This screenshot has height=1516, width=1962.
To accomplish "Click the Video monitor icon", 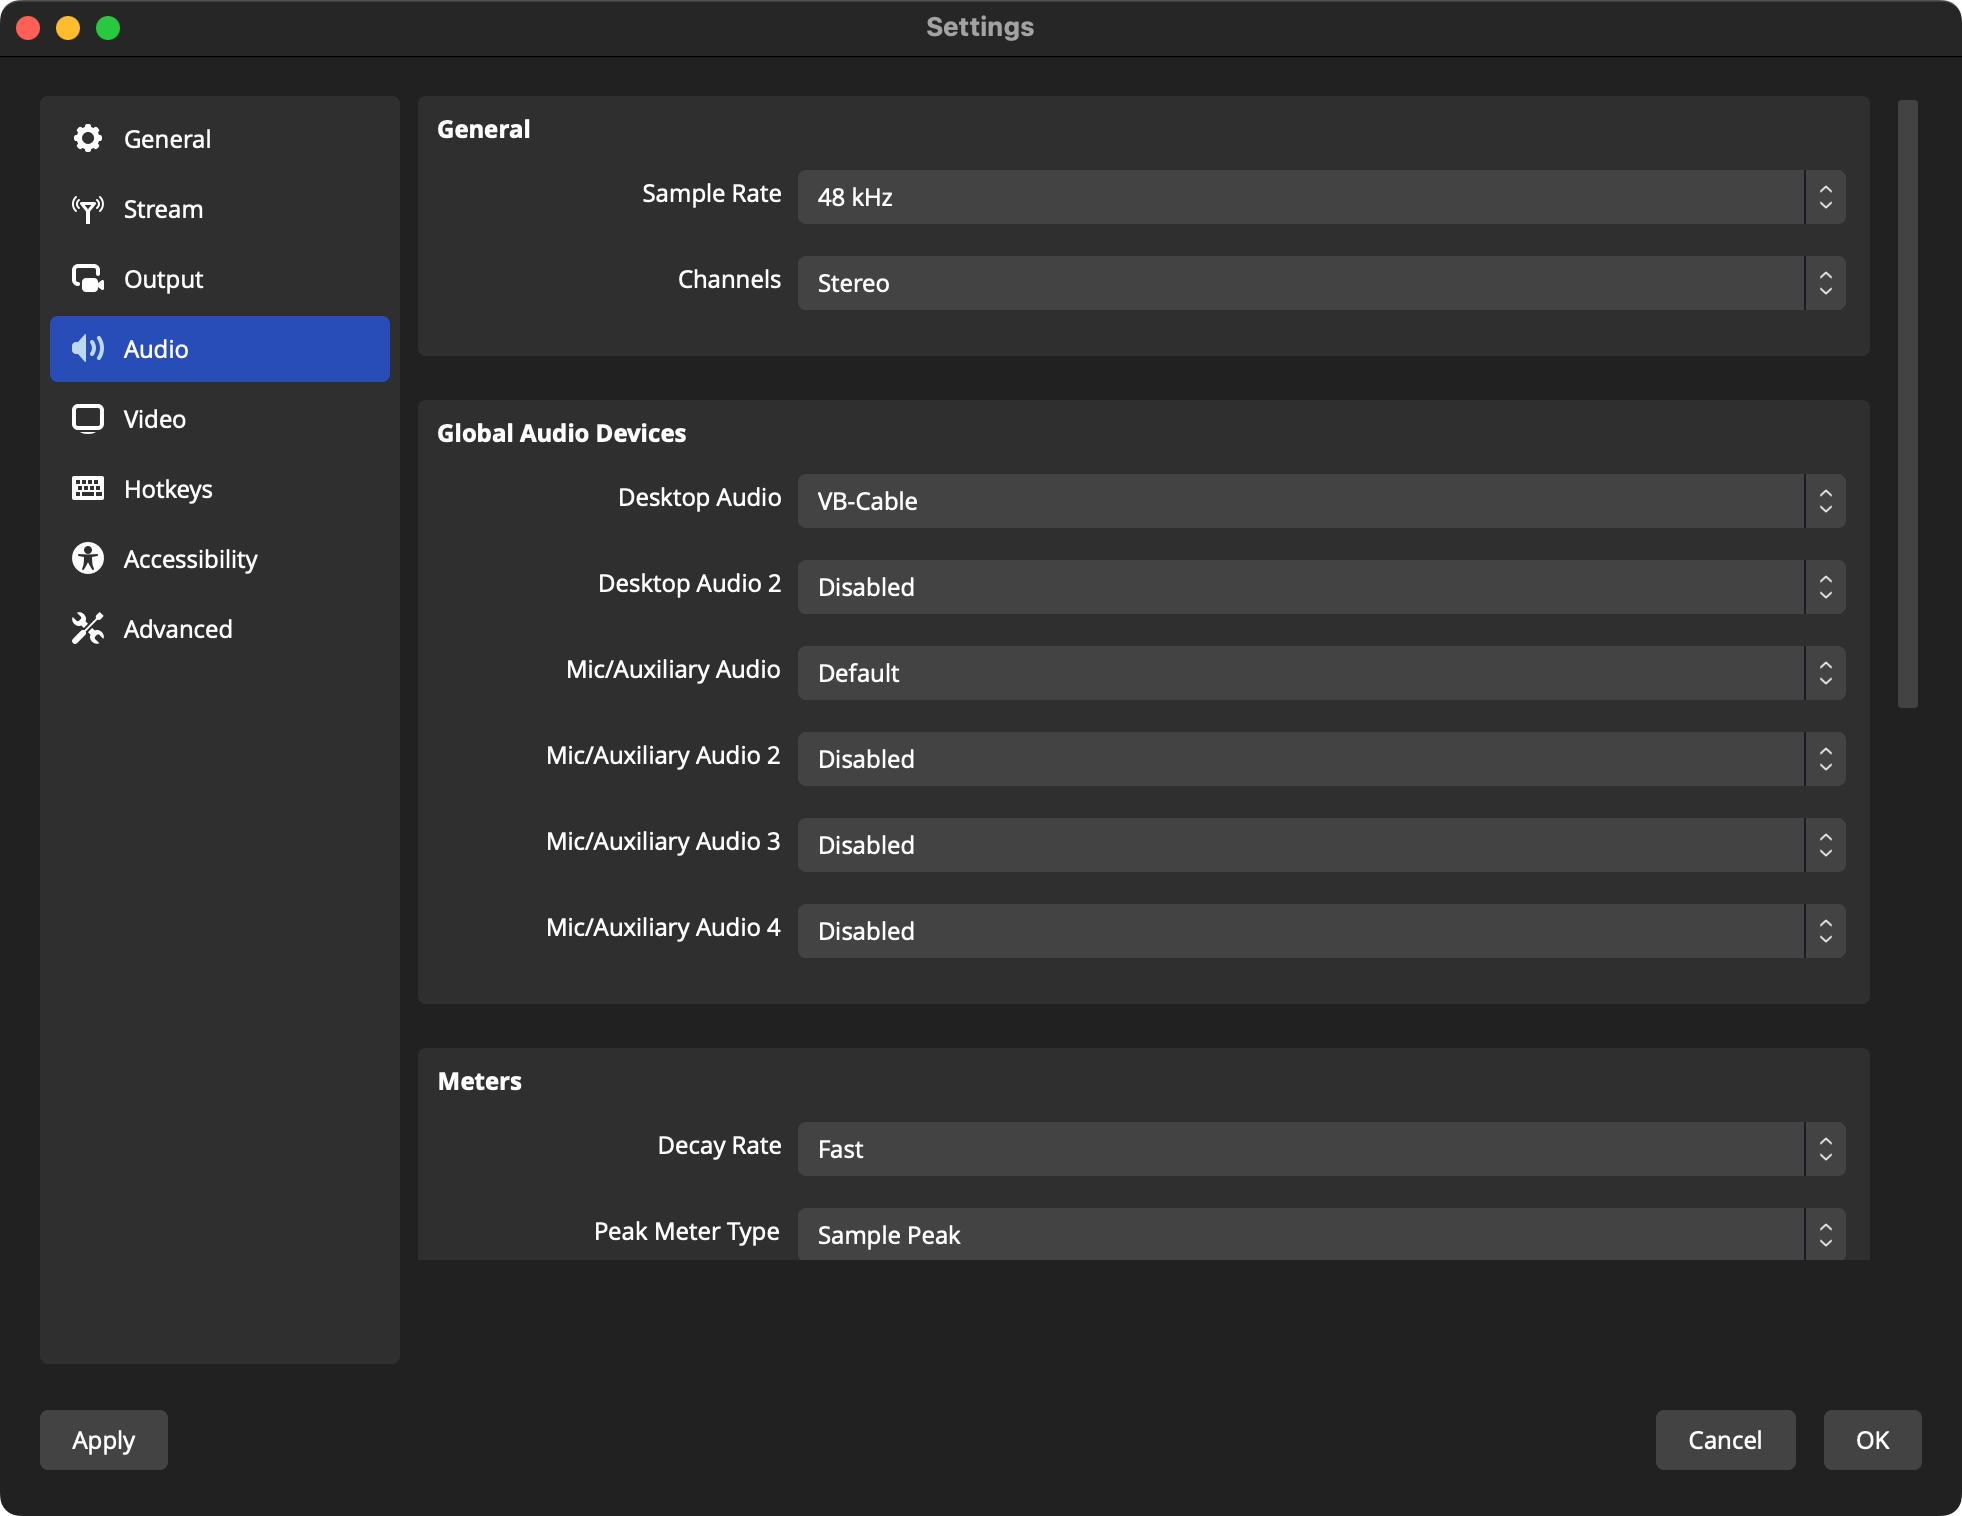I will (88, 419).
